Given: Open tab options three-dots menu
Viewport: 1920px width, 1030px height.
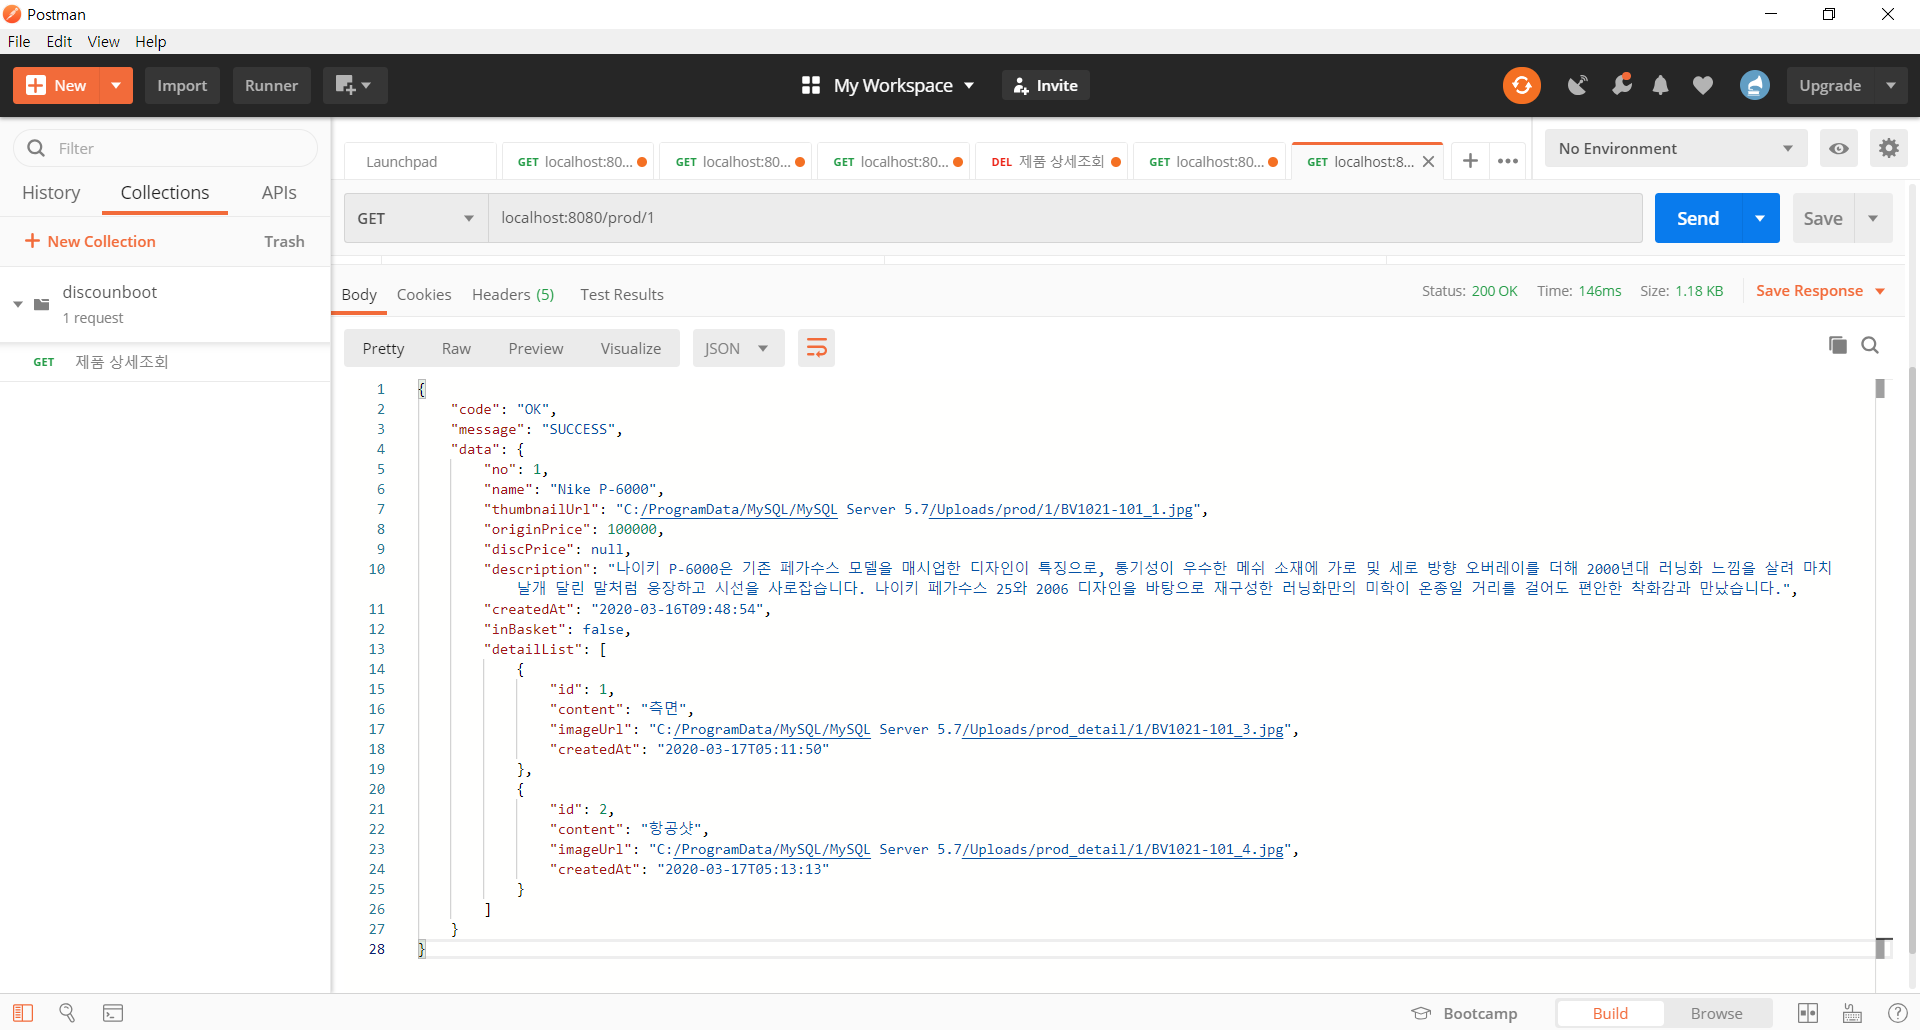Looking at the screenshot, I should [x=1508, y=161].
